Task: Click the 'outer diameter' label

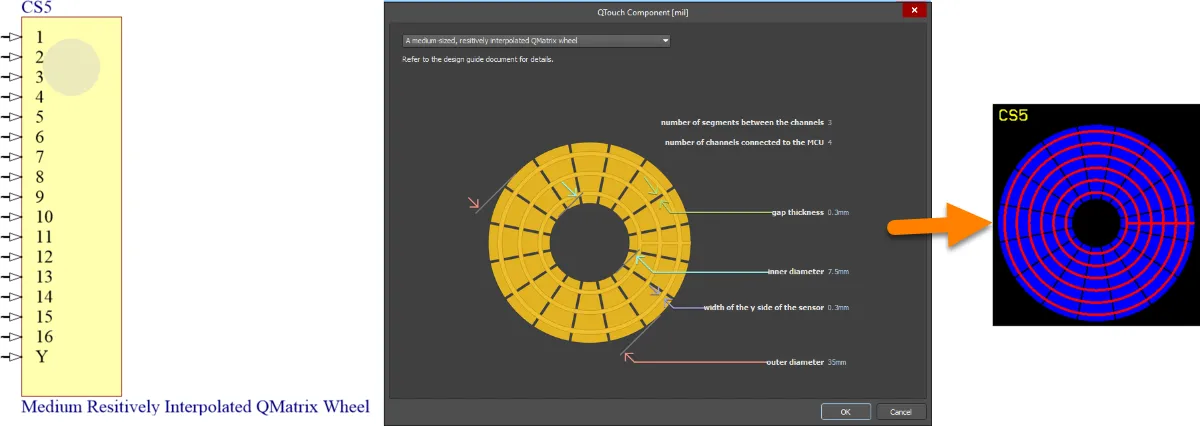Action: 795,362
